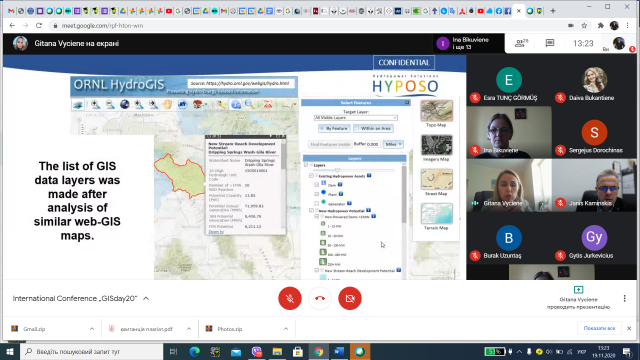The height and width of the screenshot is (360, 640).
Task: Open more options three-dot menu
Action: pyautogui.click(x=624, y=298)
